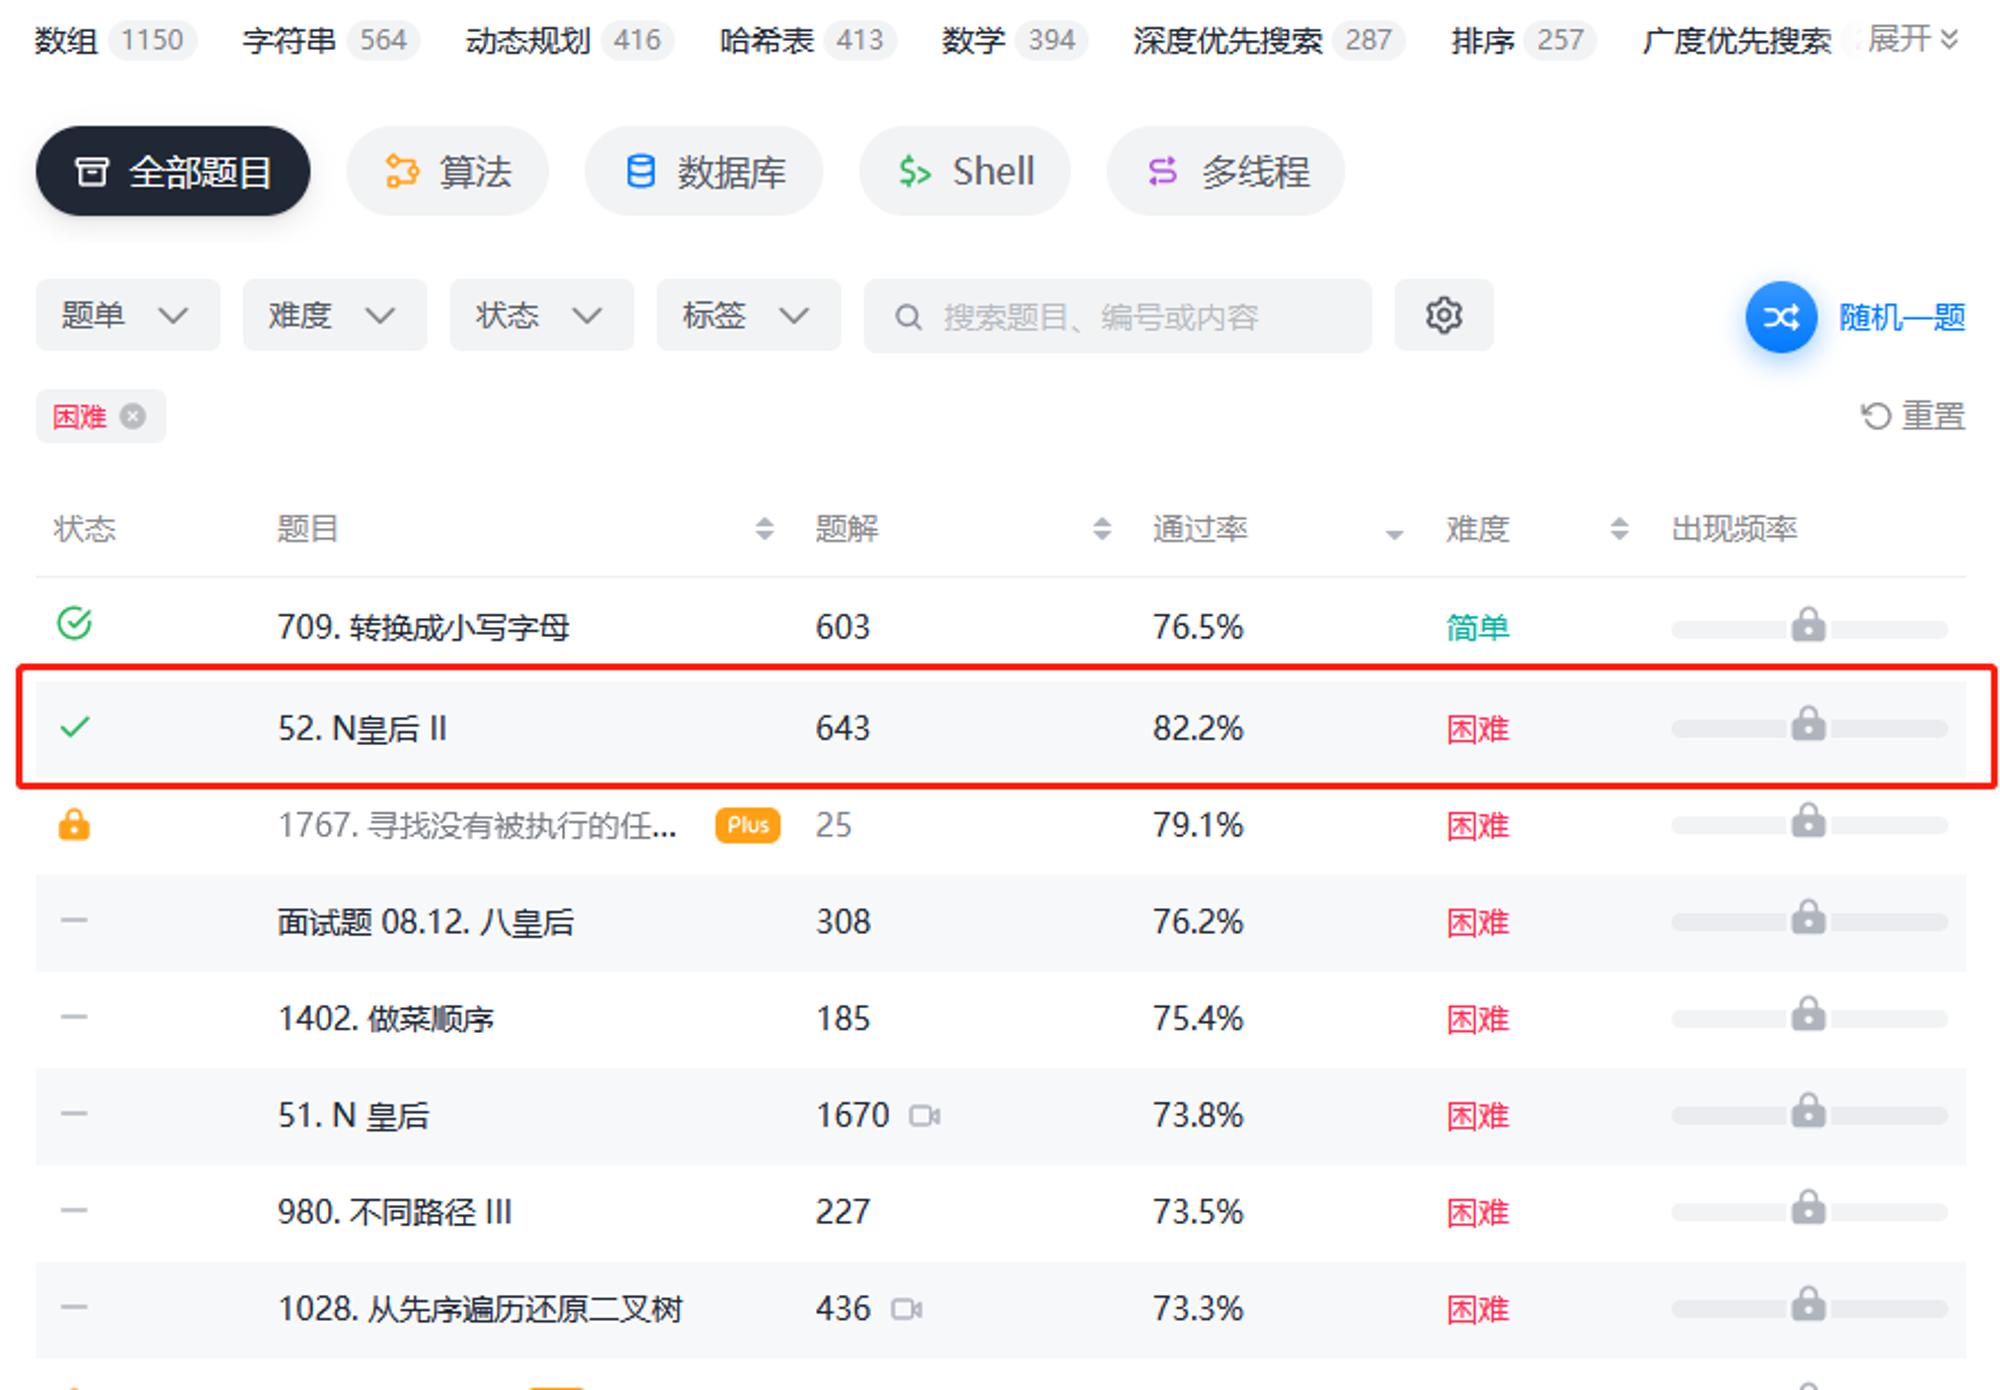Open the 标签 filter dropdown
The width and height of the screenshot is (2000, 1390).
pyautogui.click(x=749, y=316)
